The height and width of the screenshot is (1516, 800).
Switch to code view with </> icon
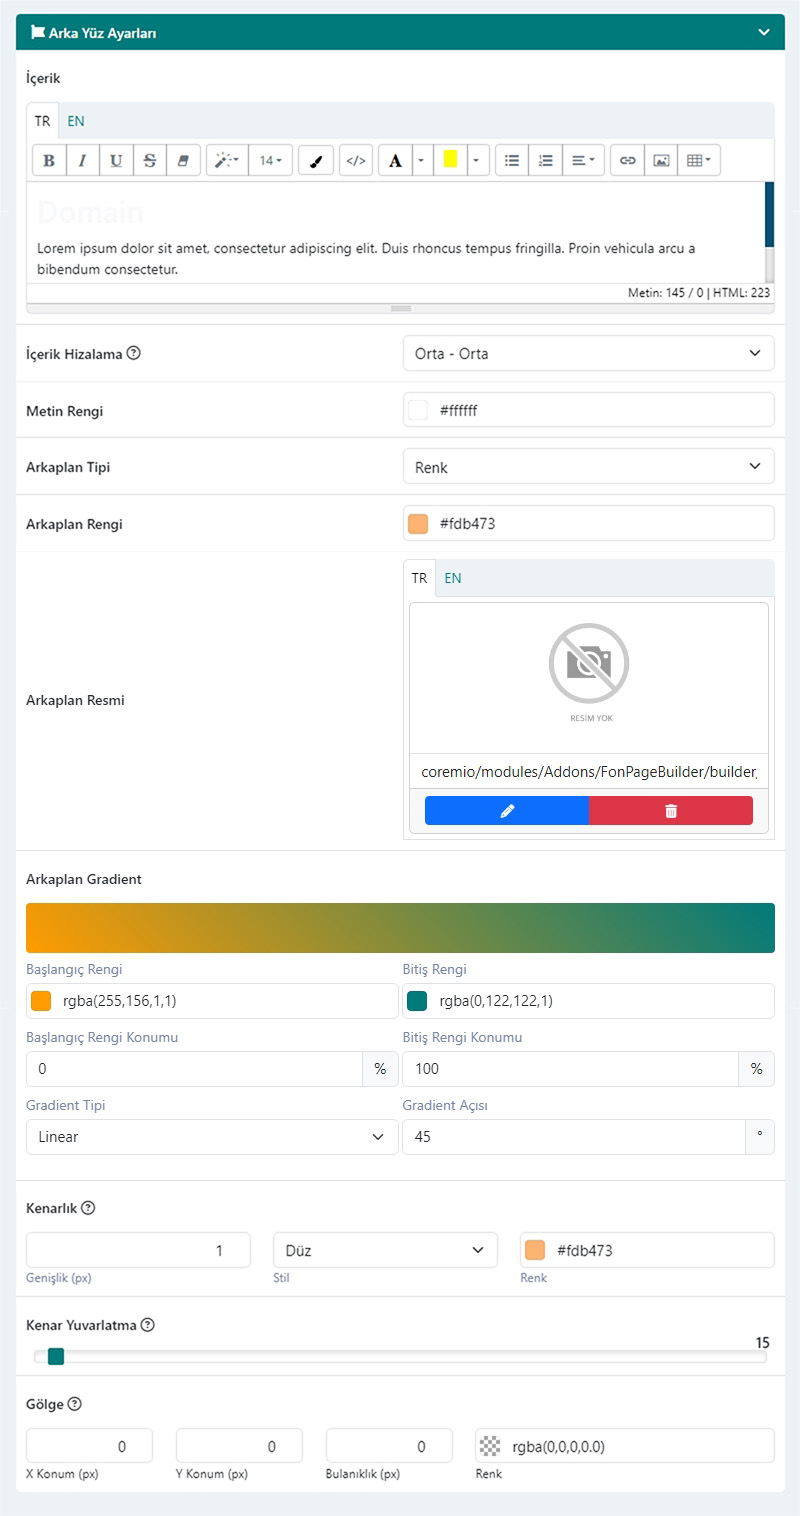click(x=356, y=160)
